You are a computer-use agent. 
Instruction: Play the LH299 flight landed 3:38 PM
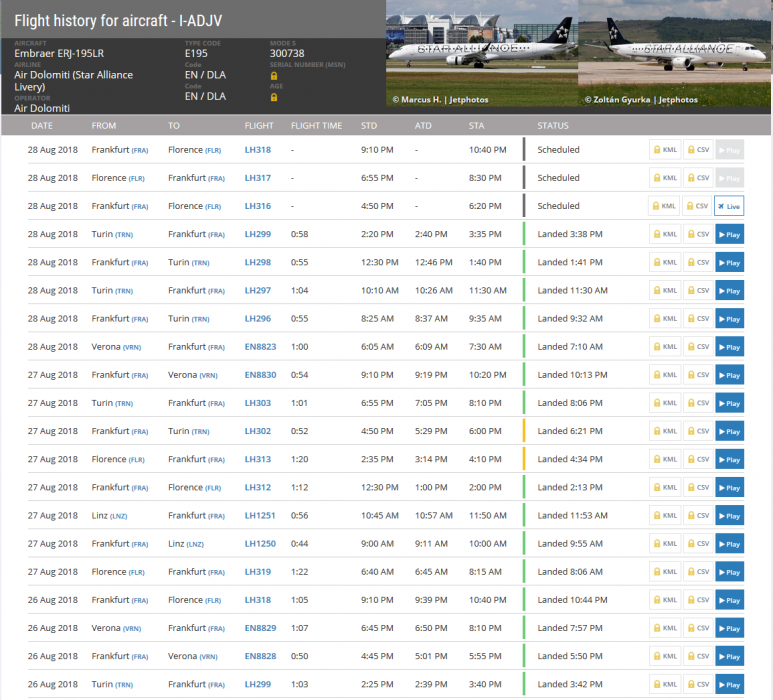point(729,234)
